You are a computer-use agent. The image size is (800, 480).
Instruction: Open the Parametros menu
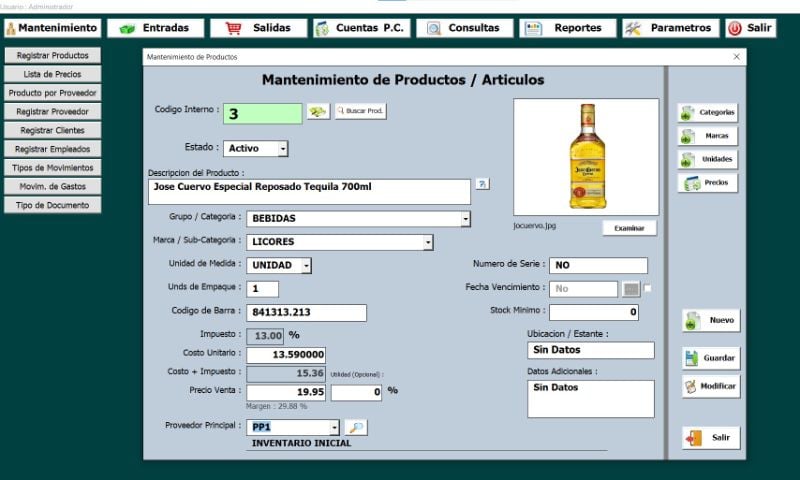[x=671, y=28]
